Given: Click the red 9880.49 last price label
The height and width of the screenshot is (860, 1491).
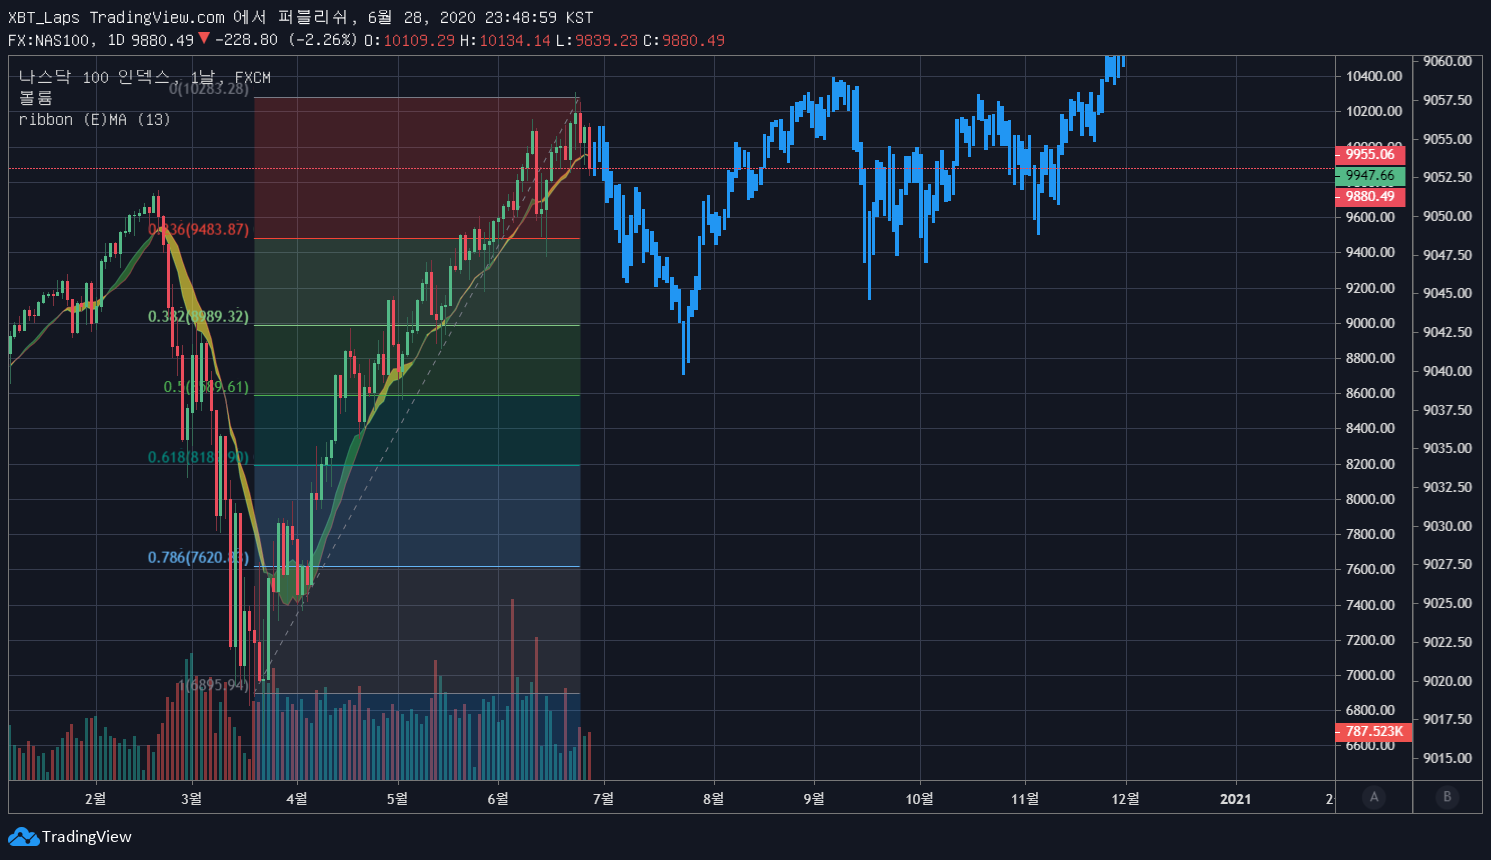Looking at the screenshot, I should click(1370, 196).
